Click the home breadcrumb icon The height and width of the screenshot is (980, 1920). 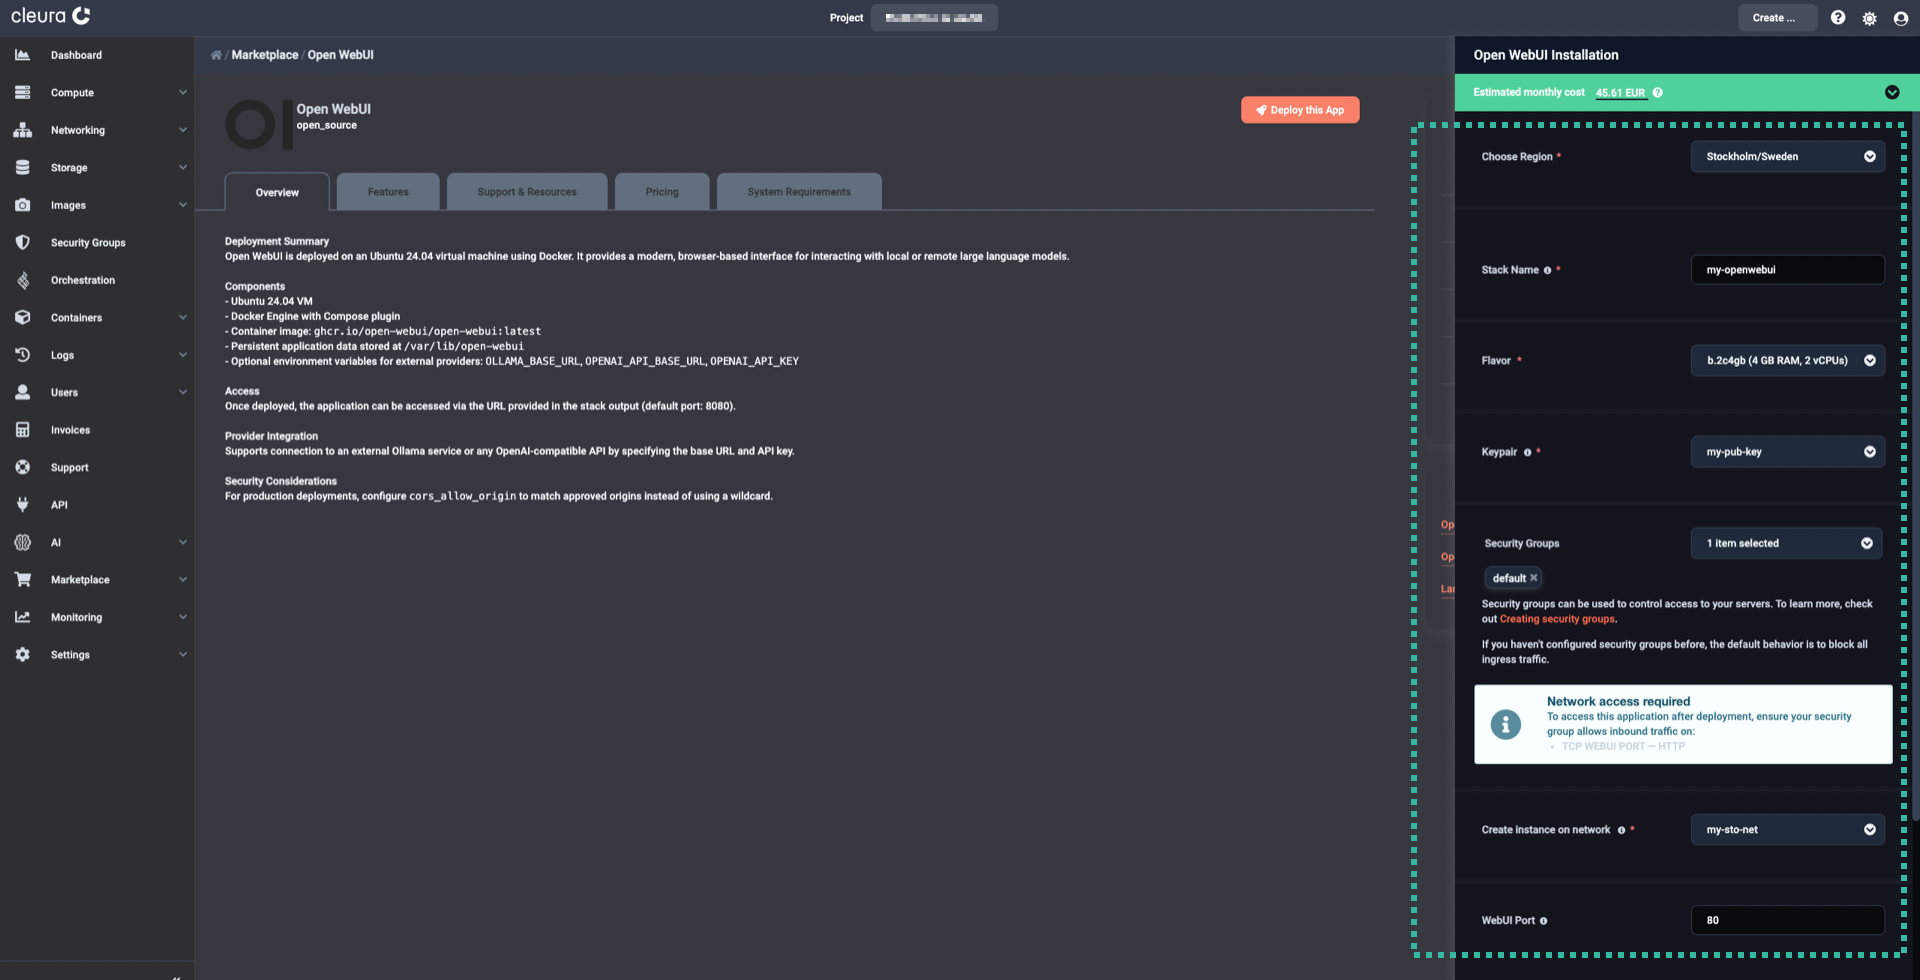[215, 54]
